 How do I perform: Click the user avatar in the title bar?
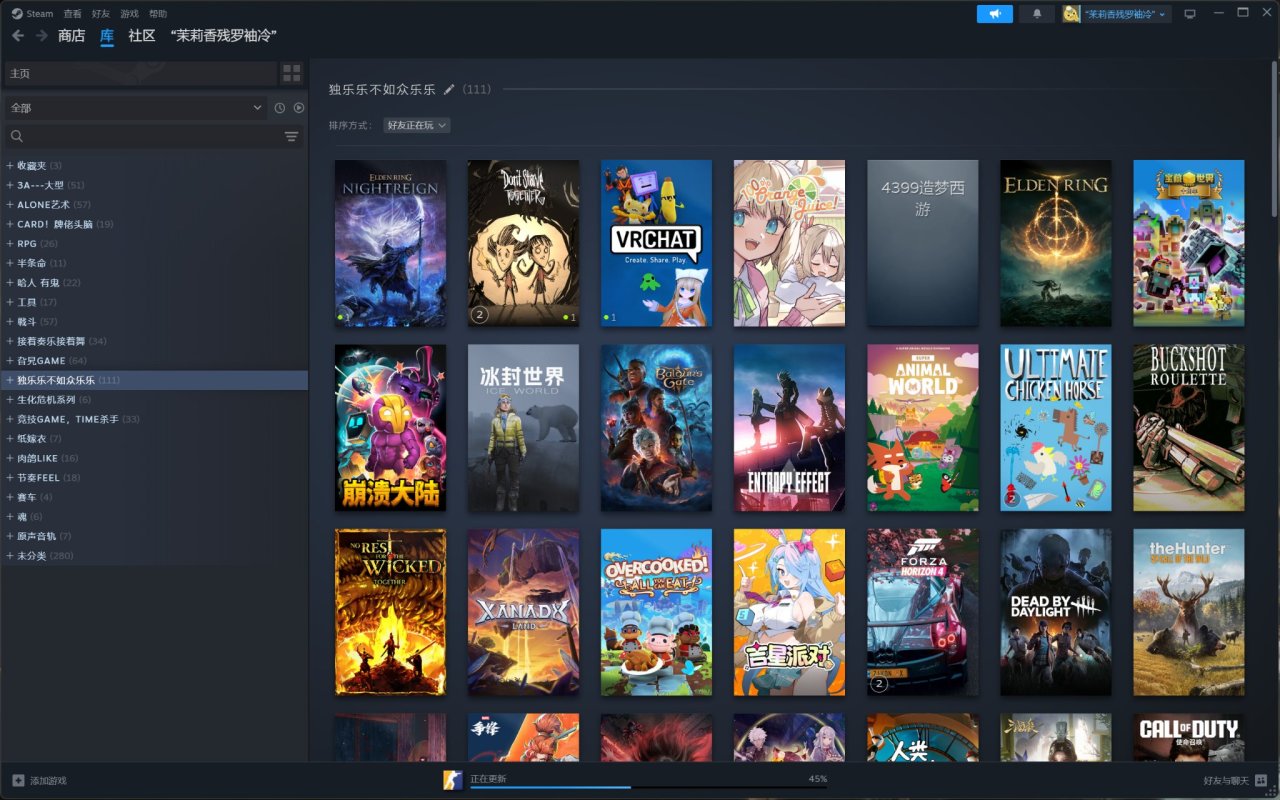[x=1071, y=14]
